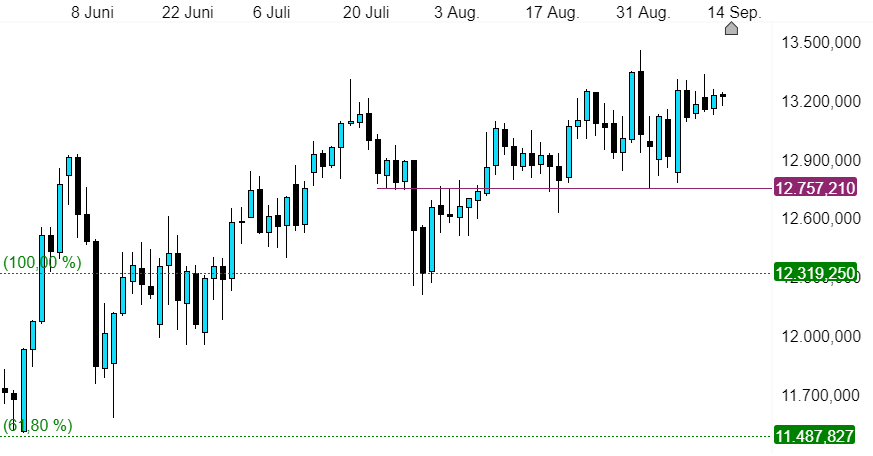Click the 12.000,000 price axis value

point(821,336)
